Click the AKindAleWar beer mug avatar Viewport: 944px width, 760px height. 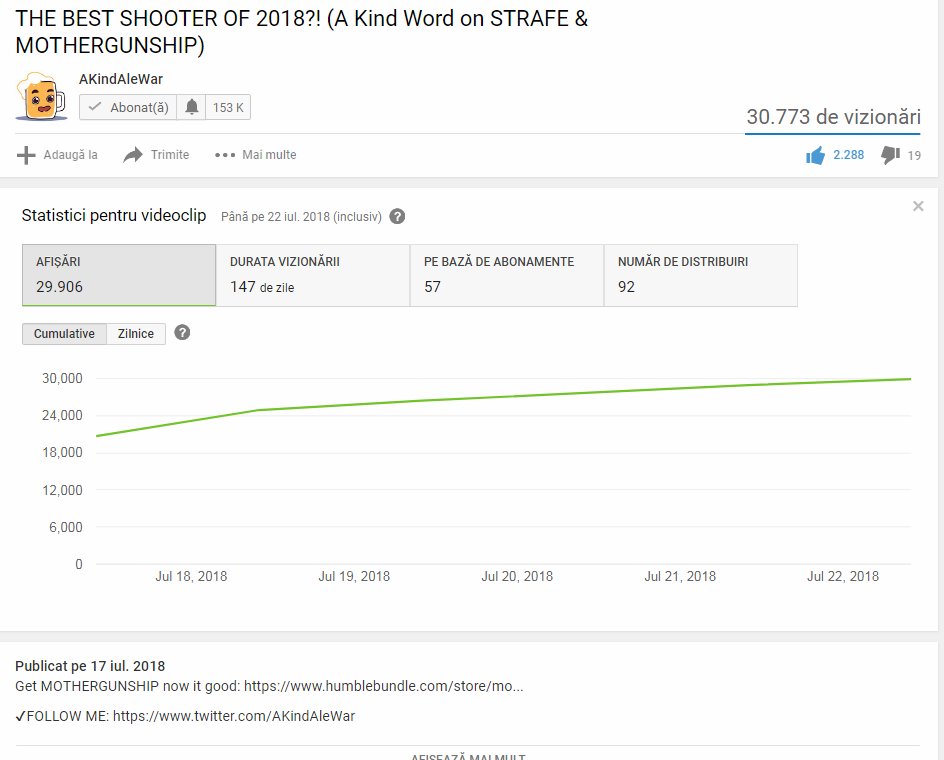click(x=41, y=96)
